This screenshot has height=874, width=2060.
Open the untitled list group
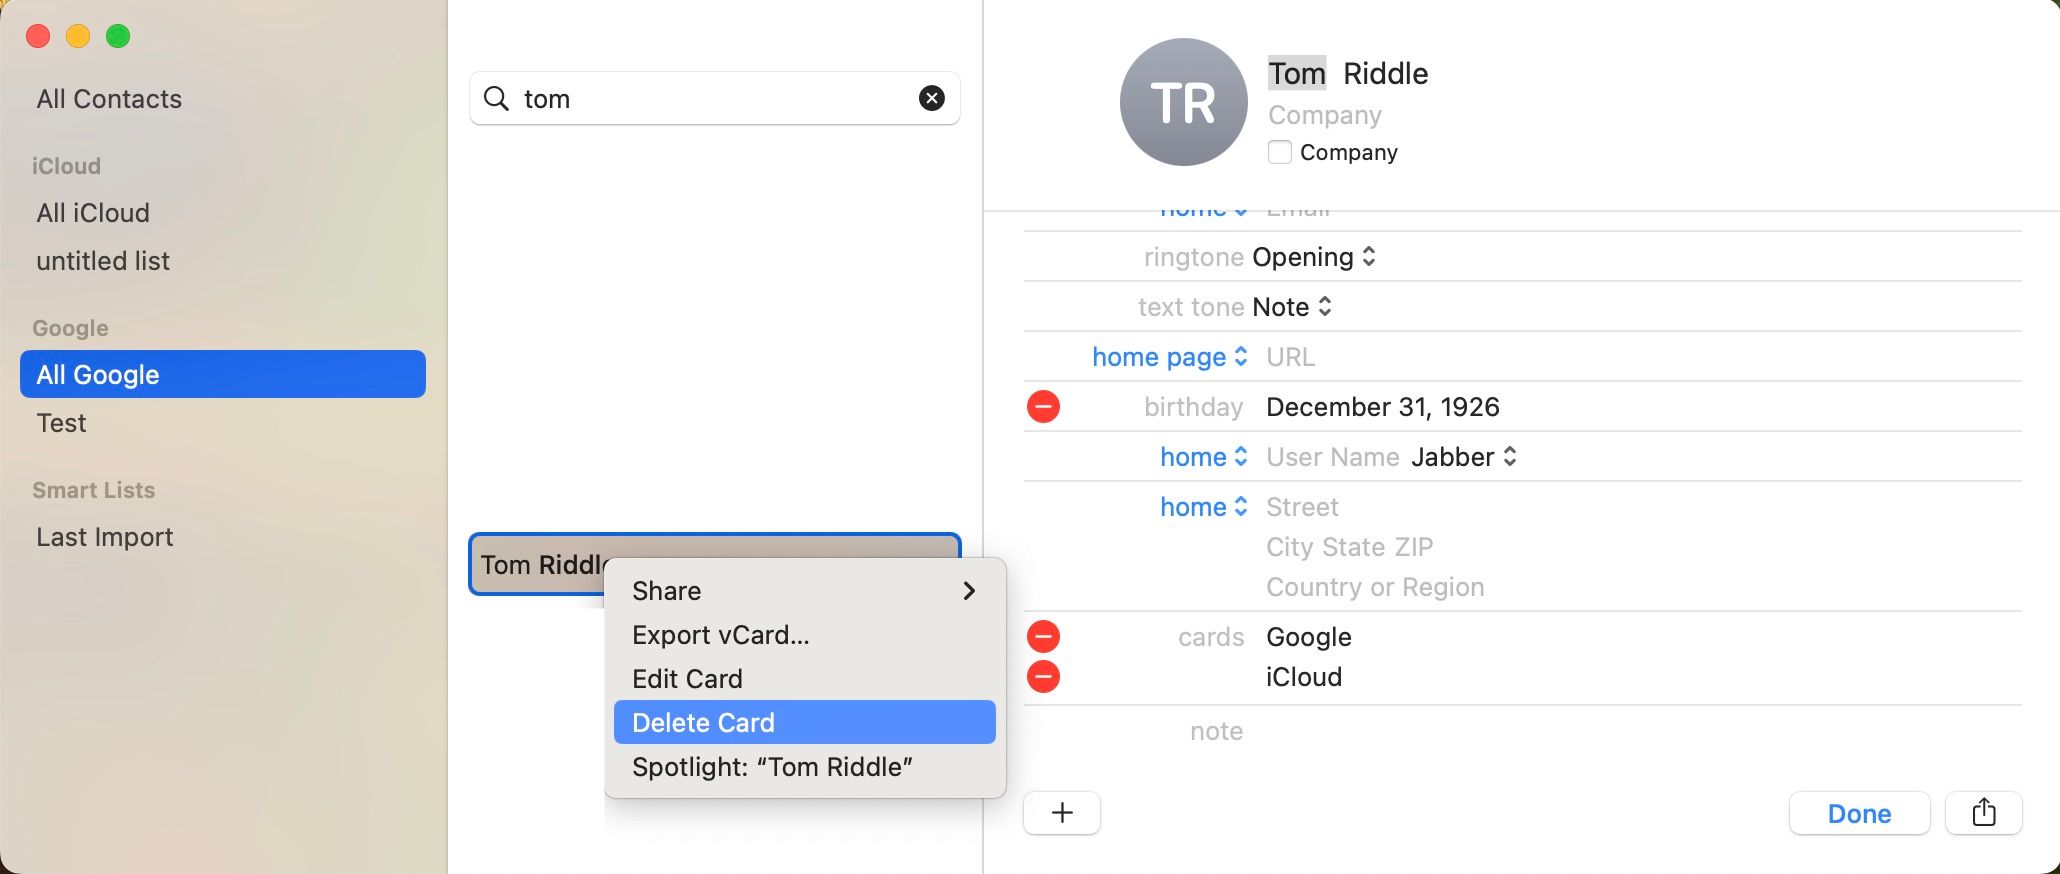(x=103, y=261)
